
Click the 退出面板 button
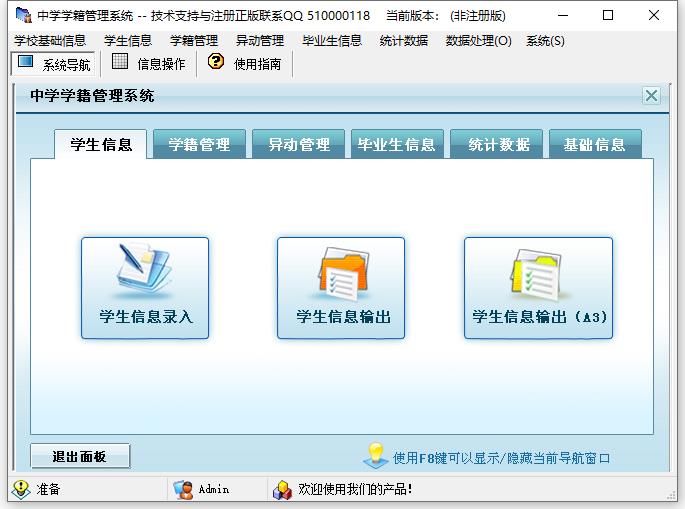80,456
